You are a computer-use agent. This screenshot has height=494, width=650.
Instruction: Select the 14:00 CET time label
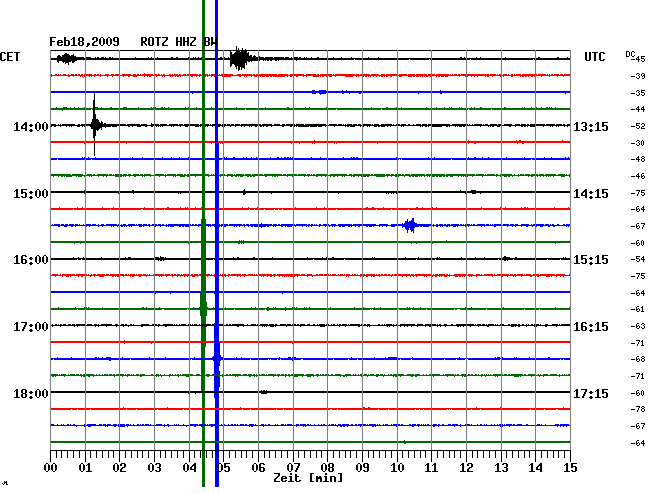coord(31,126)
